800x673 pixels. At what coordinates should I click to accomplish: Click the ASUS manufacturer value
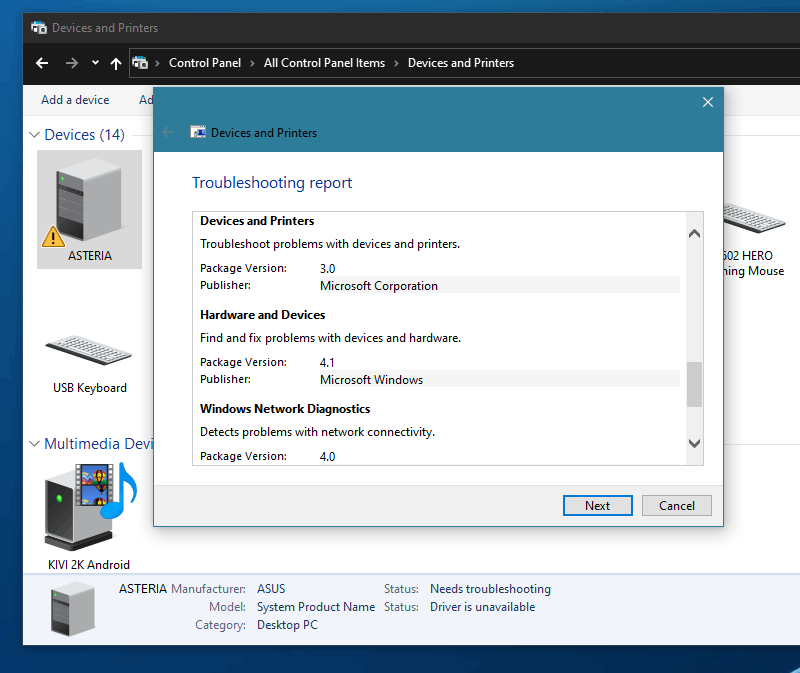(x=271, y=589)
